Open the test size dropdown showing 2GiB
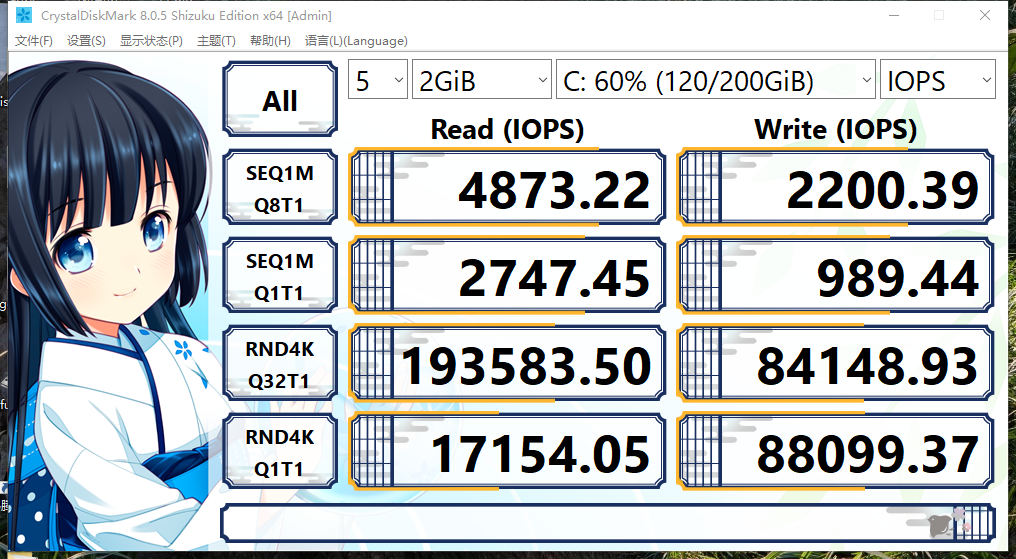 481,80
